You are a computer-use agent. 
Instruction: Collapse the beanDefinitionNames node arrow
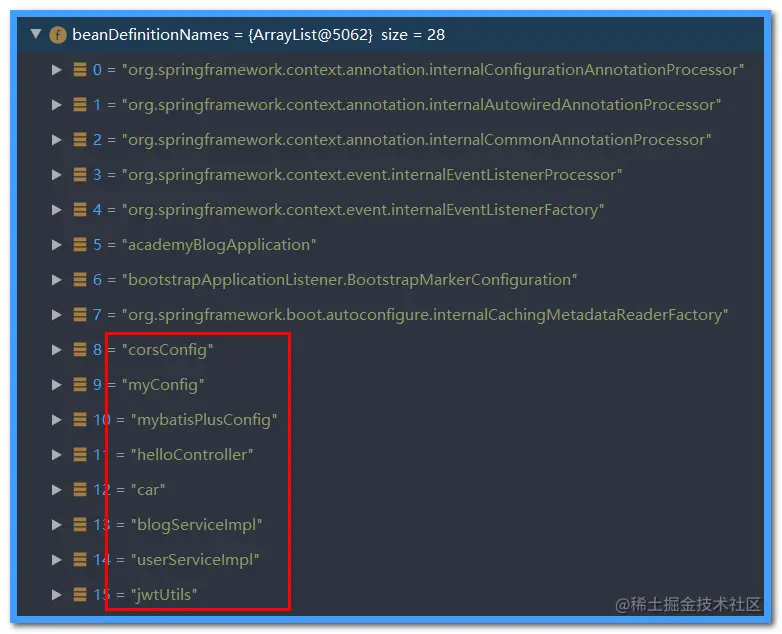(x=35, y=34)
